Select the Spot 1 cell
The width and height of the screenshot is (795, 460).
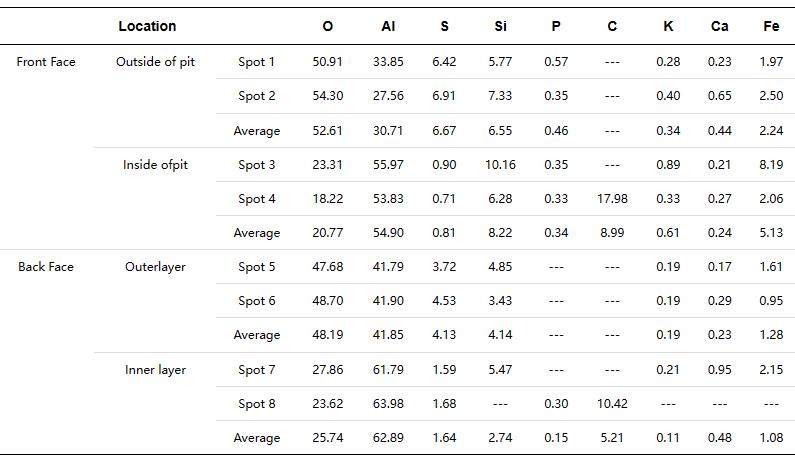(x=257, y=62)
